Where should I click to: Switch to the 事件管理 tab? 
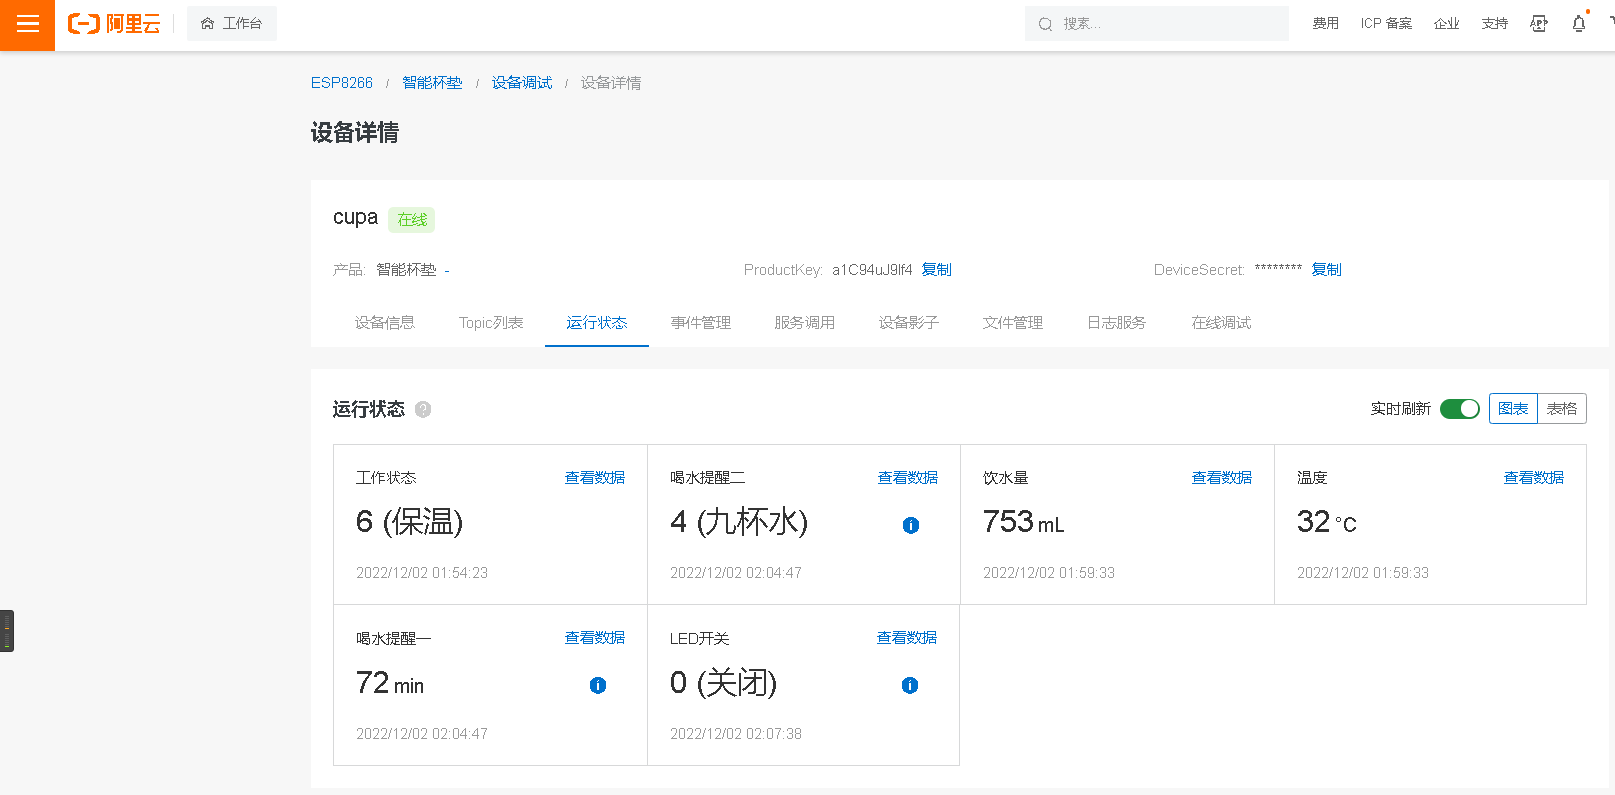pyautogui.click(x=701, y=323)
